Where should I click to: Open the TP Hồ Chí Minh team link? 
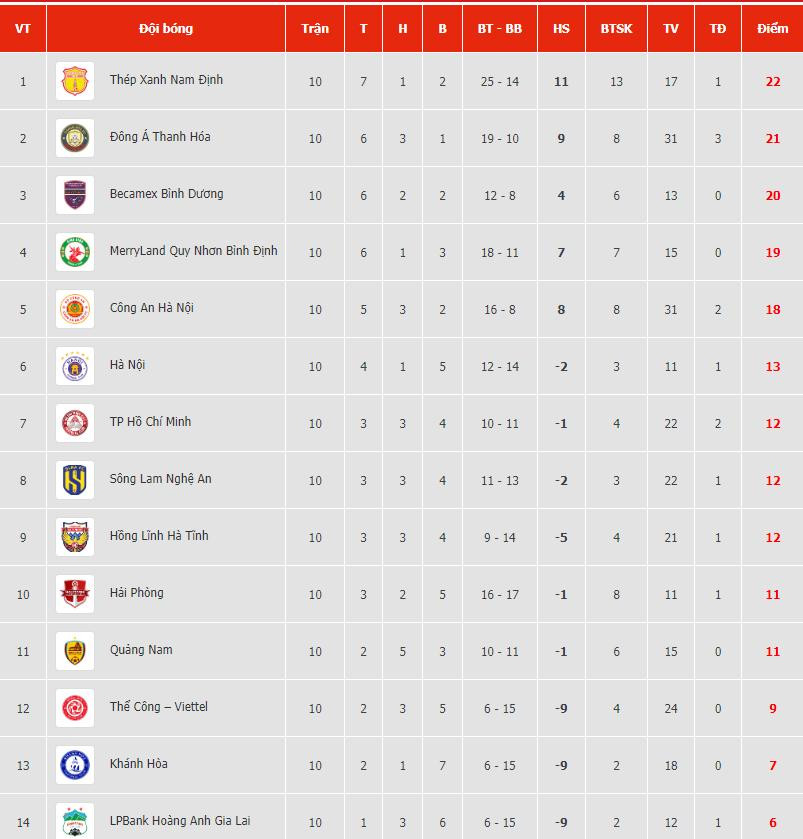(150, 422)
